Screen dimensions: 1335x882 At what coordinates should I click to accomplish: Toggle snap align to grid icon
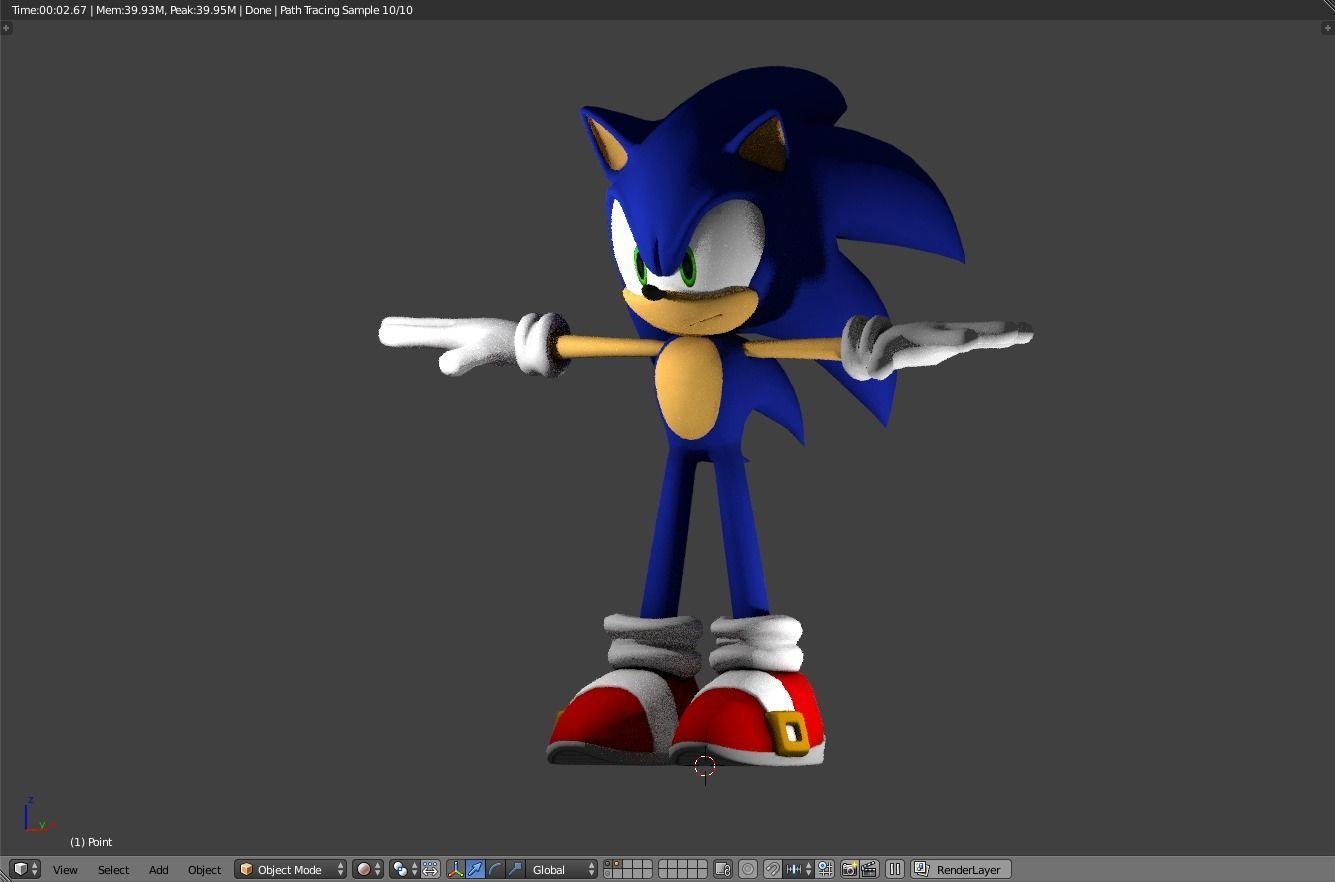point(825,869)
